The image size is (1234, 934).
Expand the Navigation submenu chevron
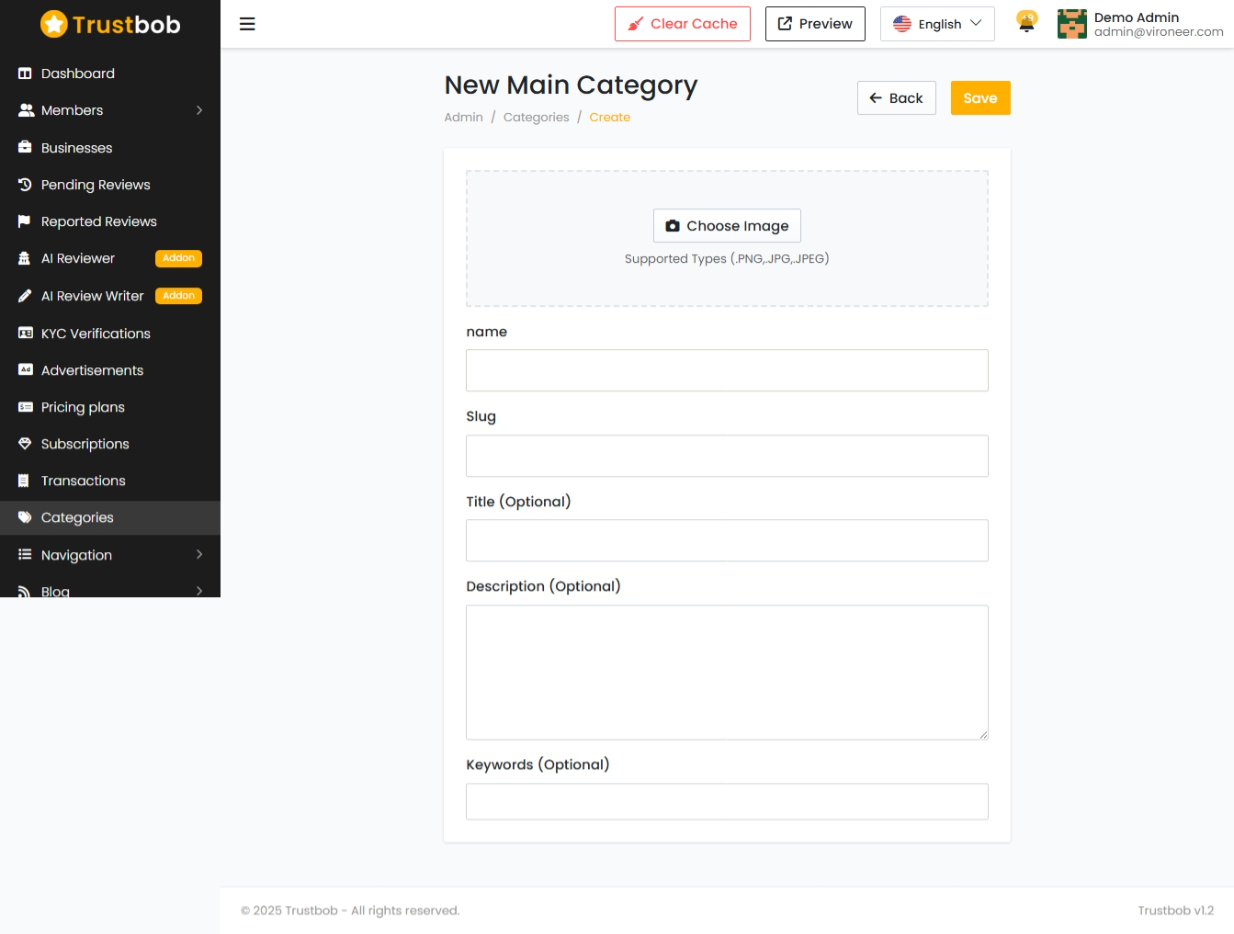point(199,554)
